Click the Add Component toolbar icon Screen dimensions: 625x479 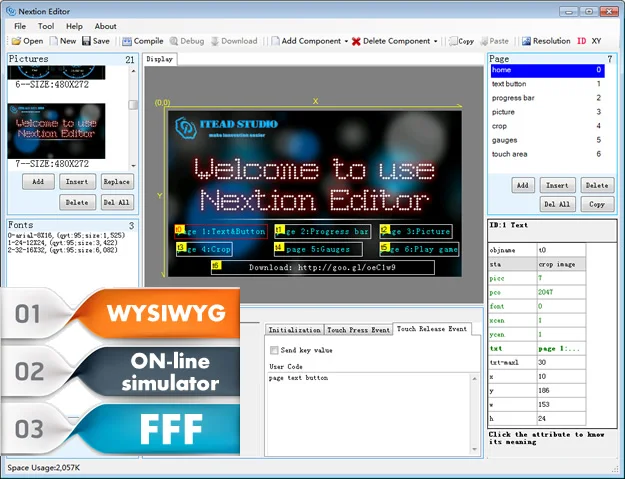pos(276,41)
